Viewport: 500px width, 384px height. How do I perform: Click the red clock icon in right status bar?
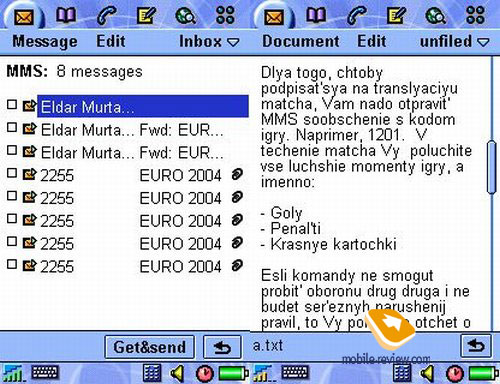[455, 373]
